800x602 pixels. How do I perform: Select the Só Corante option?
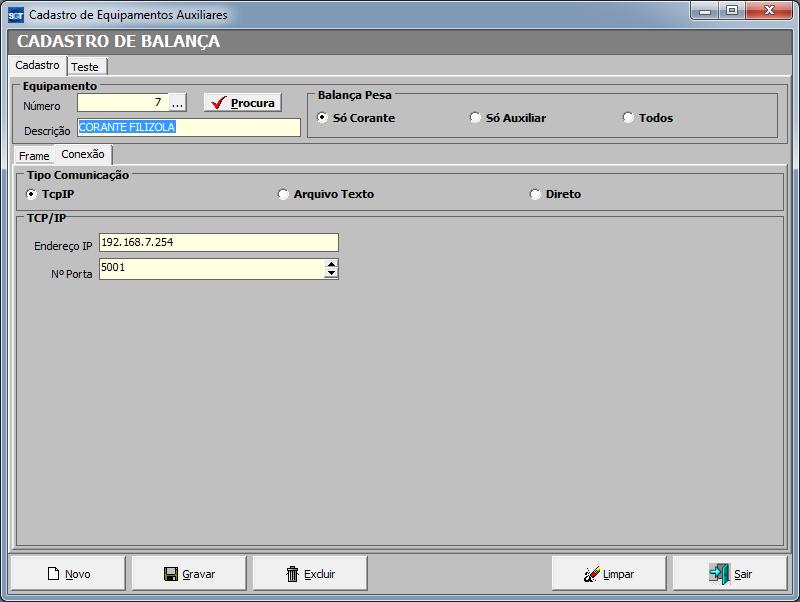click(x=322, y=118)
